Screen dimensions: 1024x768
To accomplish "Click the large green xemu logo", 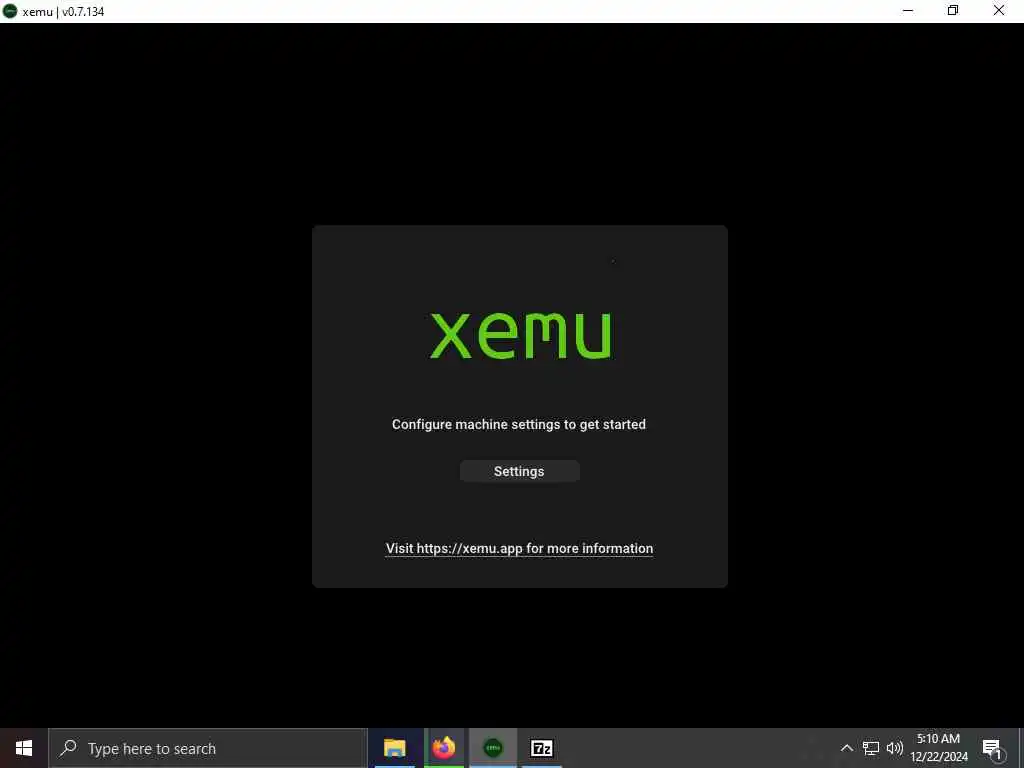I will [520, 336].
